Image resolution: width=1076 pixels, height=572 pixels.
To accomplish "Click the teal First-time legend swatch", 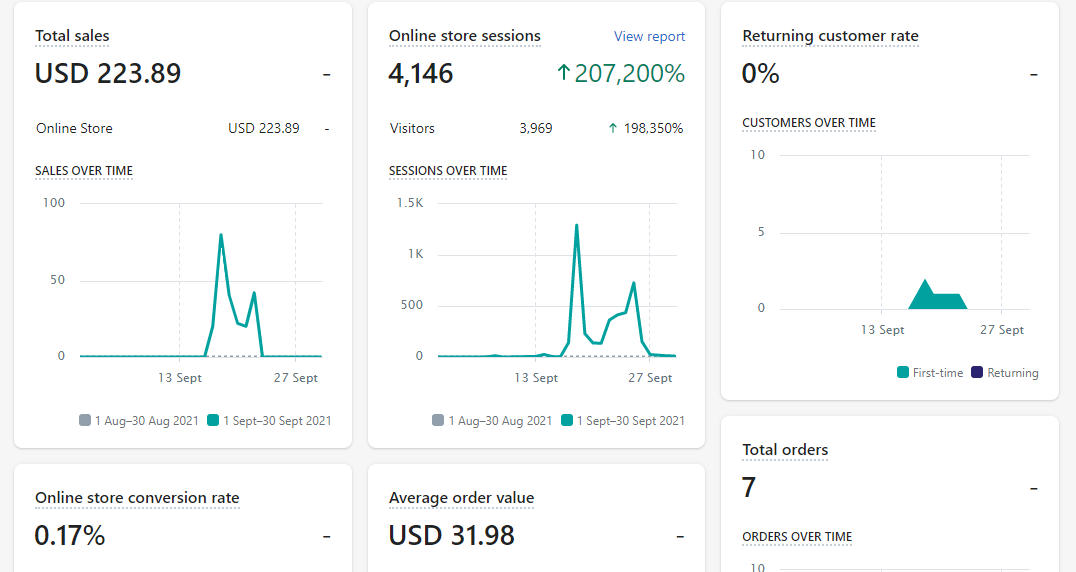I will [903, 372].
